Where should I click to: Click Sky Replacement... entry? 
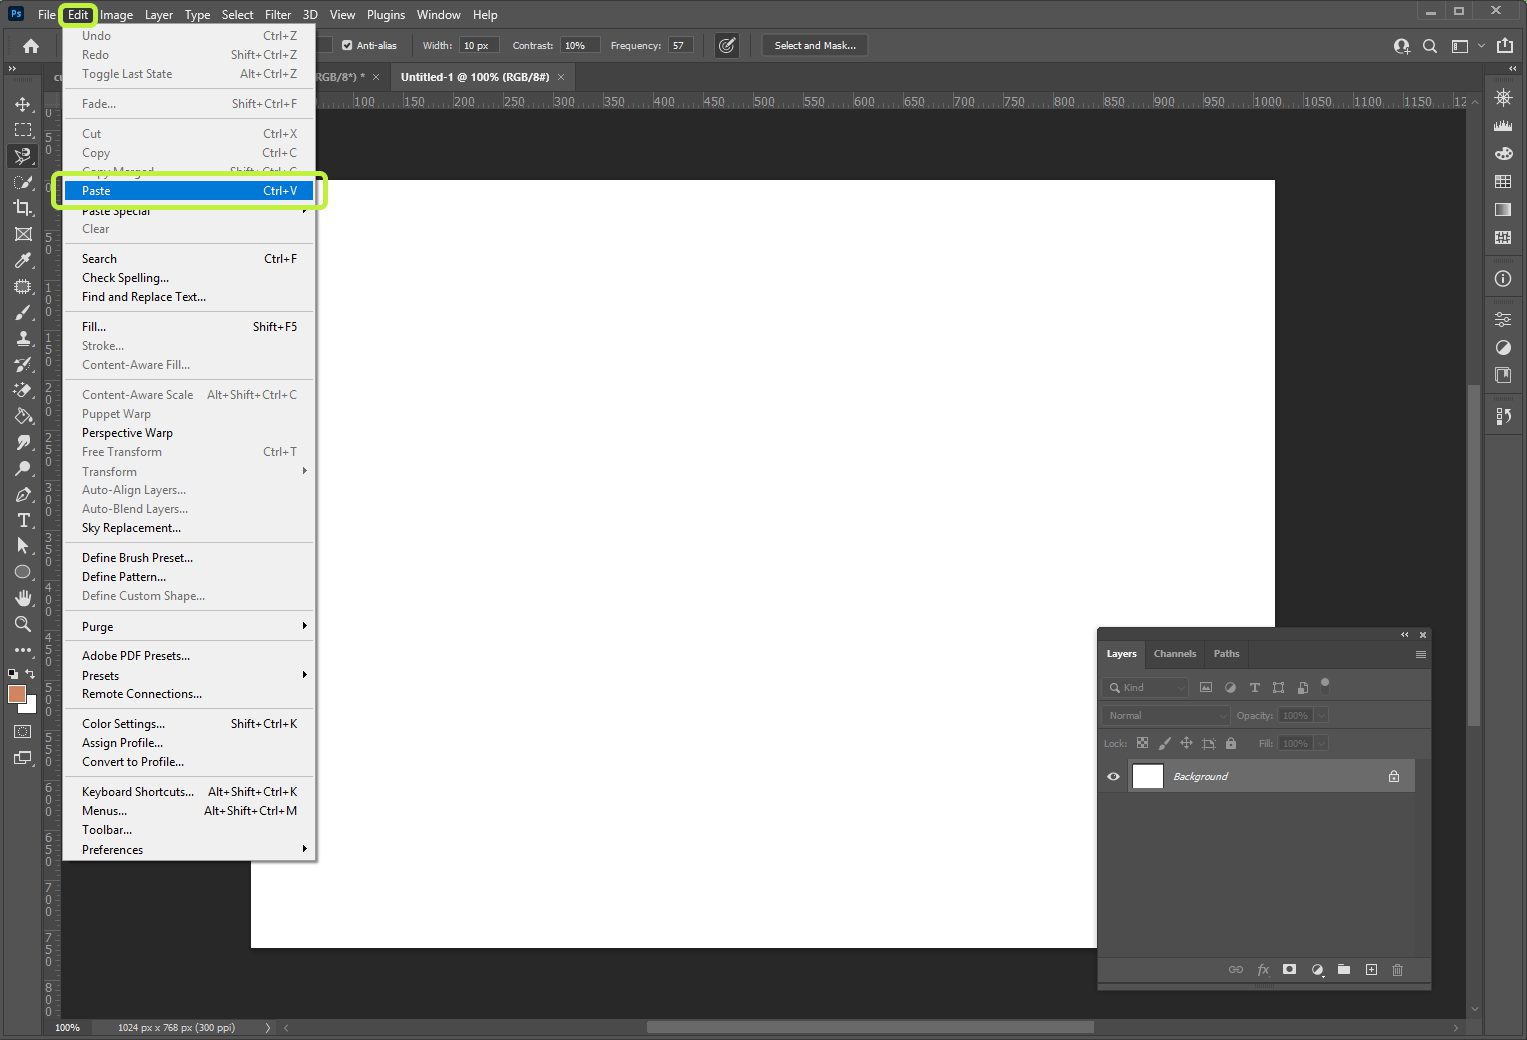pos(189,528)
